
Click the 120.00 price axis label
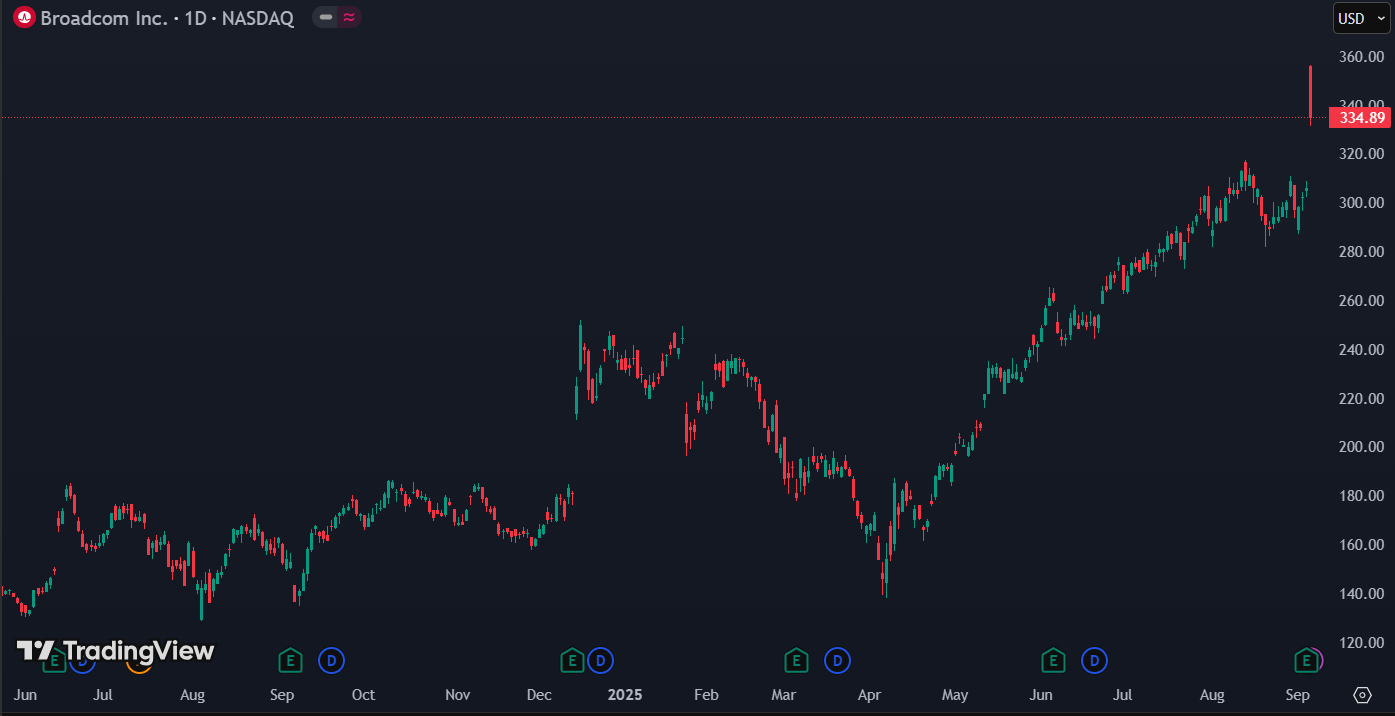[1361, 643]
